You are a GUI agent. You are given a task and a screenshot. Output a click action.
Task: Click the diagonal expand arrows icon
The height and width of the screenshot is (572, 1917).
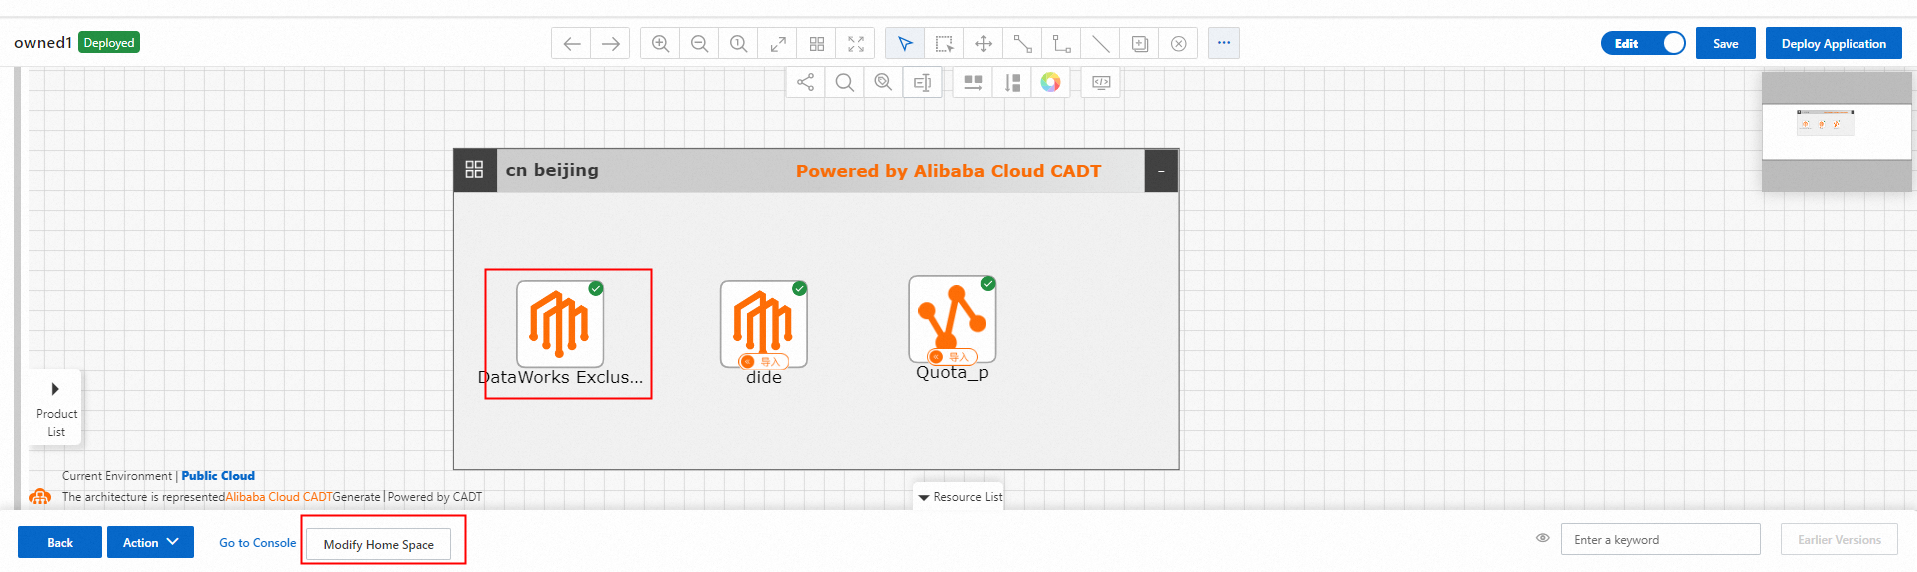pos(777,44)
